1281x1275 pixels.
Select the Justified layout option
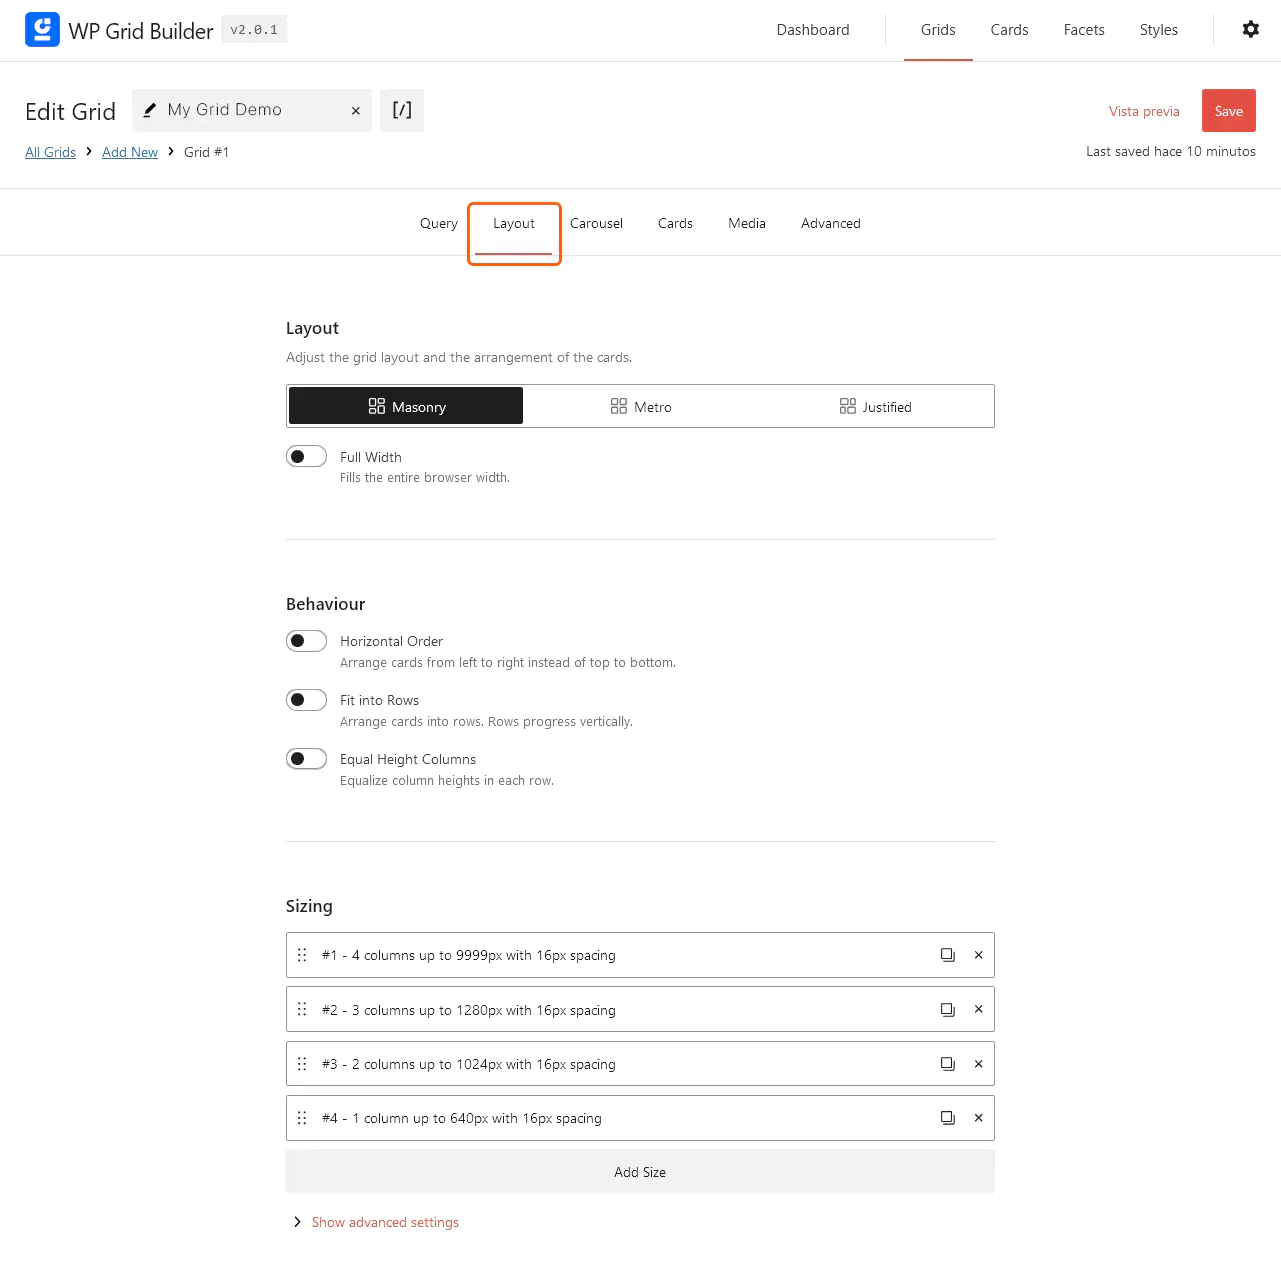[x=875, y=406]
